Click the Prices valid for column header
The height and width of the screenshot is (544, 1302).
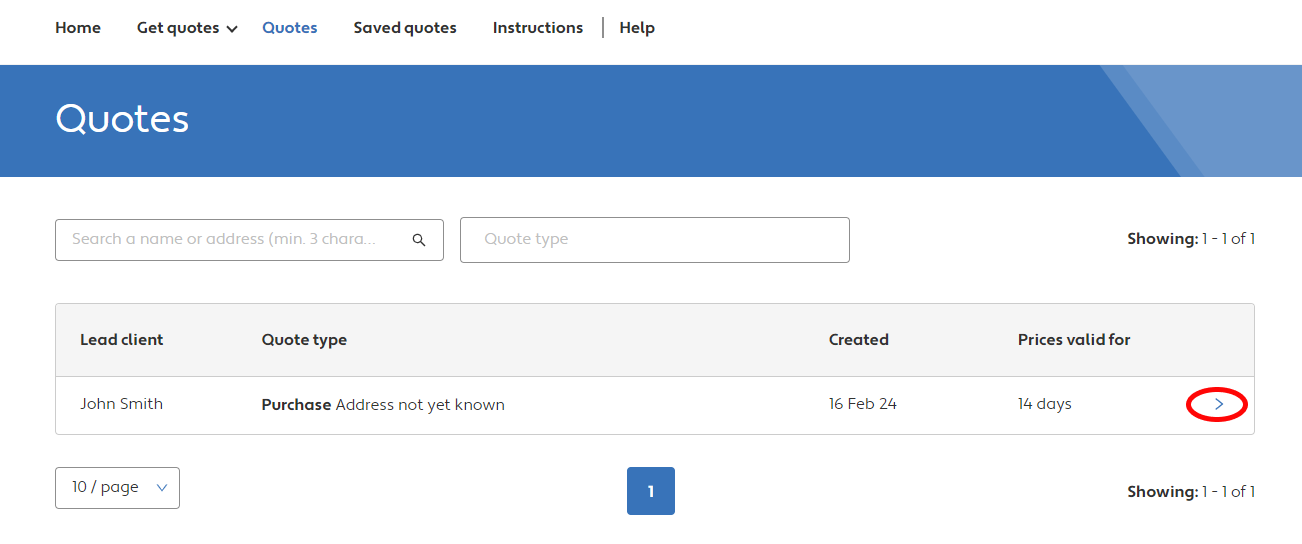tap(1074, 340)
